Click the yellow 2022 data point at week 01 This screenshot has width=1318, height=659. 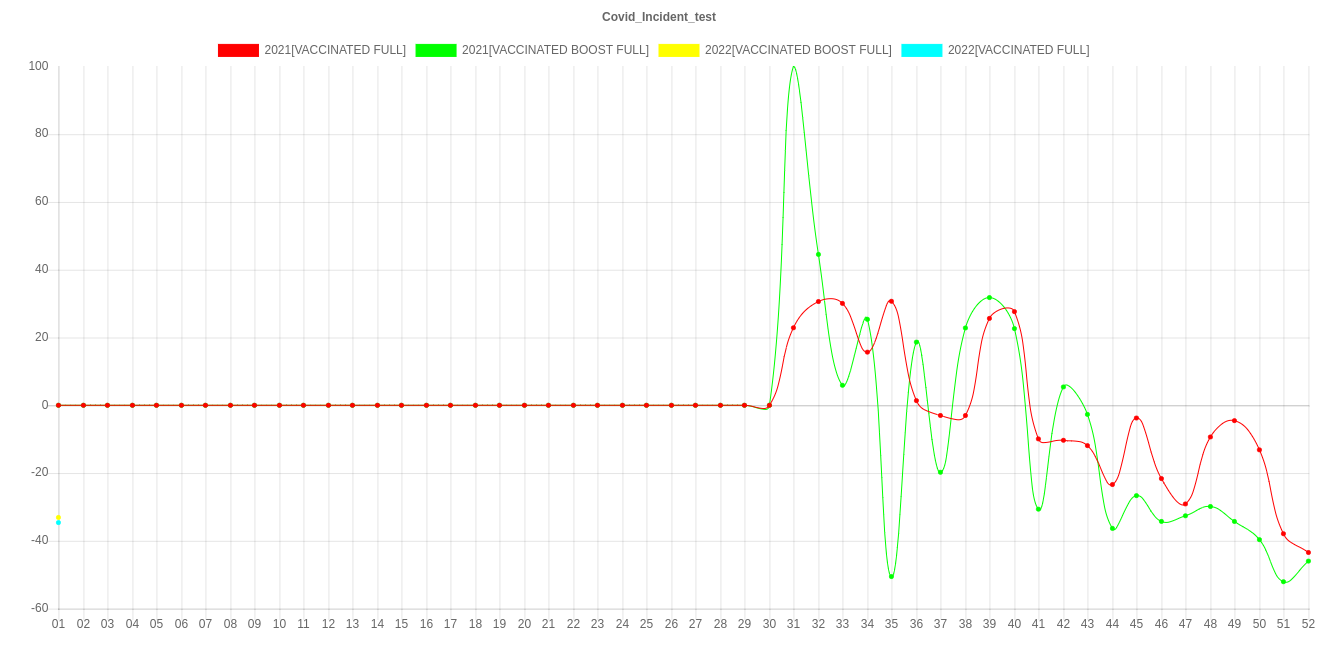point(59,517)
